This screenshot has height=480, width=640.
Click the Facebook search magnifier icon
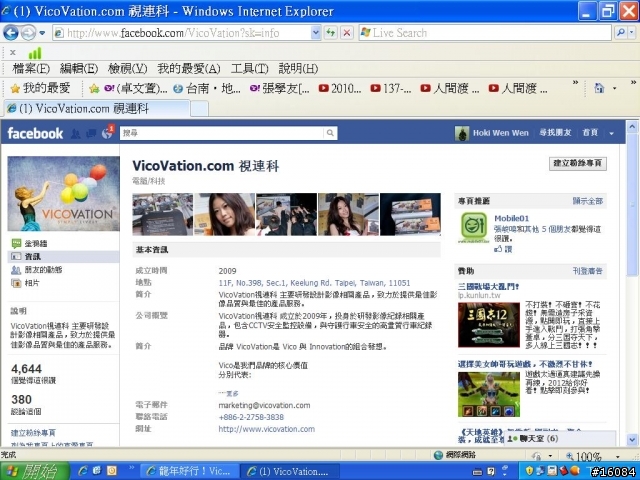(x=330, y=133)
